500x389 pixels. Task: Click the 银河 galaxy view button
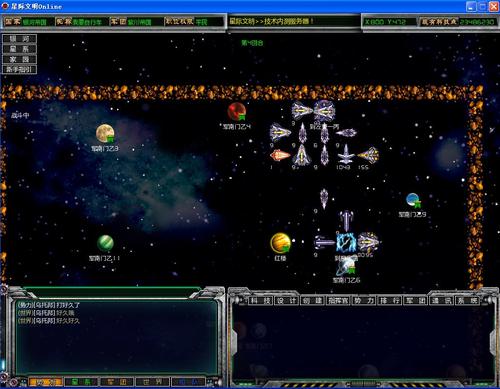point(19,39)
